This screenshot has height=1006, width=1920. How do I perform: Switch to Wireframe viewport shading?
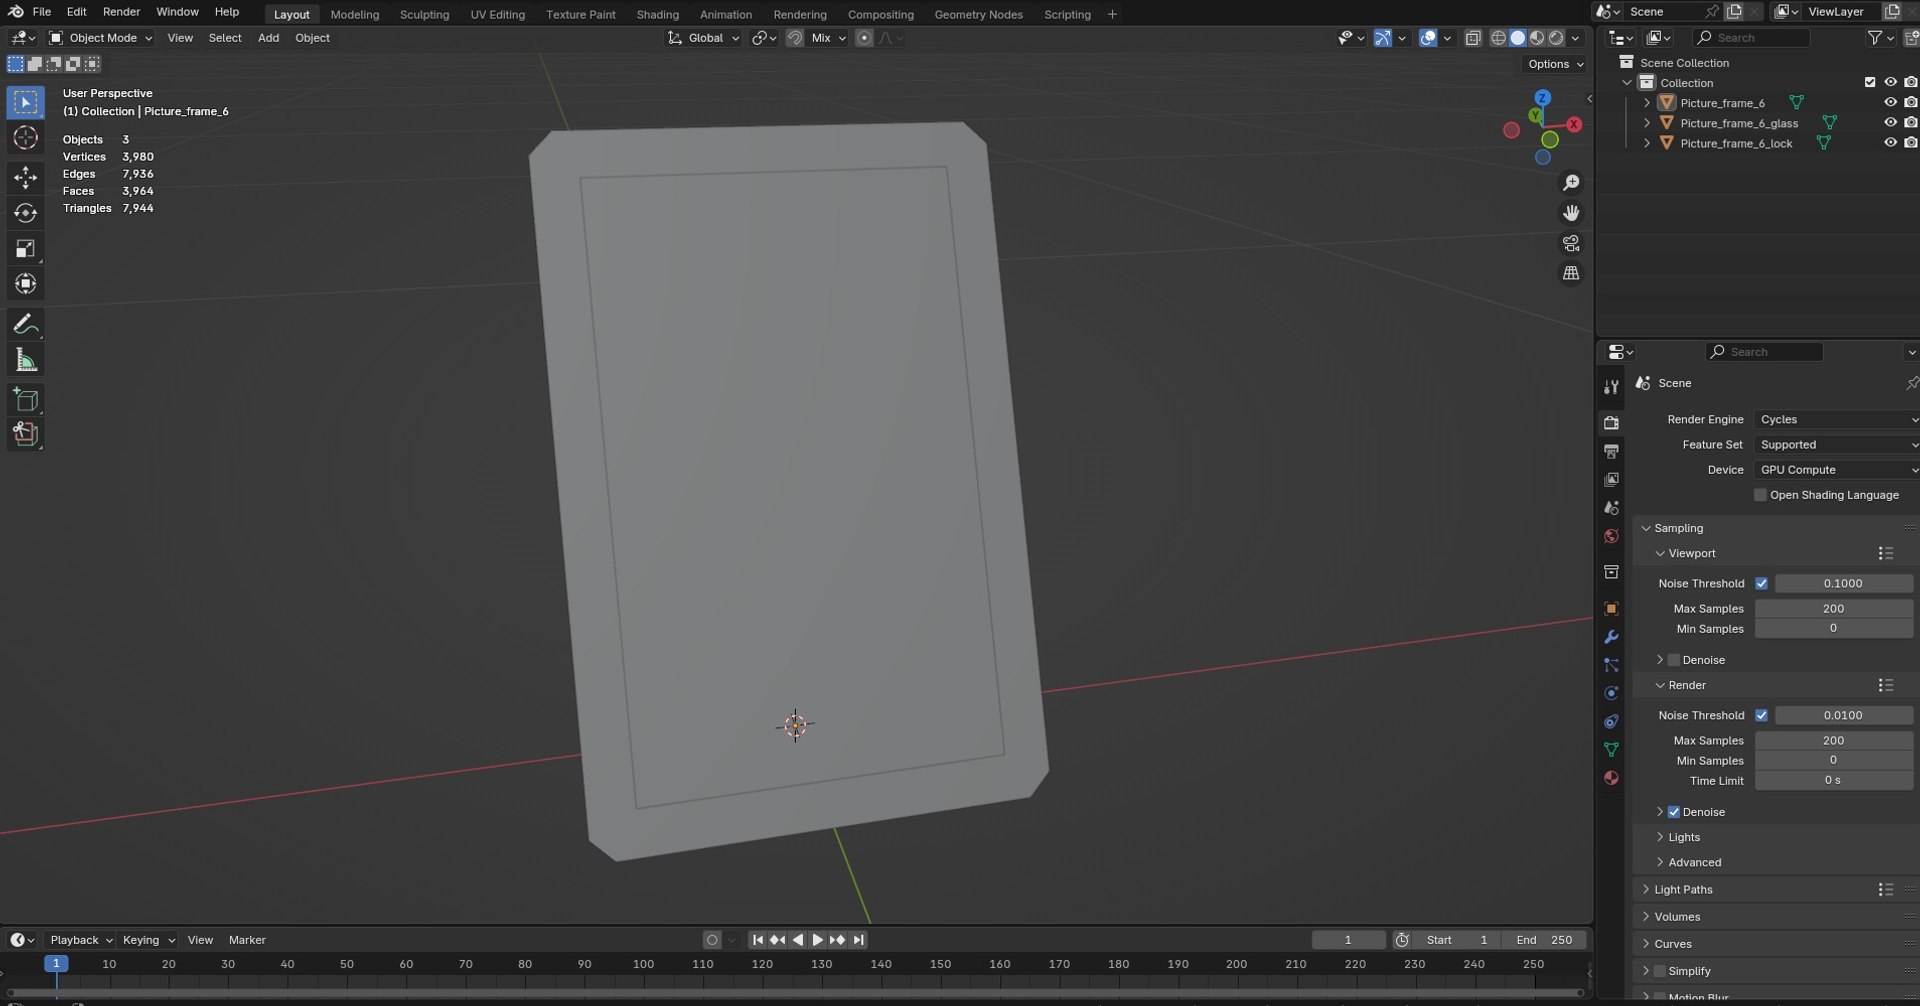pyautogui.click(x=1498, y=38)
